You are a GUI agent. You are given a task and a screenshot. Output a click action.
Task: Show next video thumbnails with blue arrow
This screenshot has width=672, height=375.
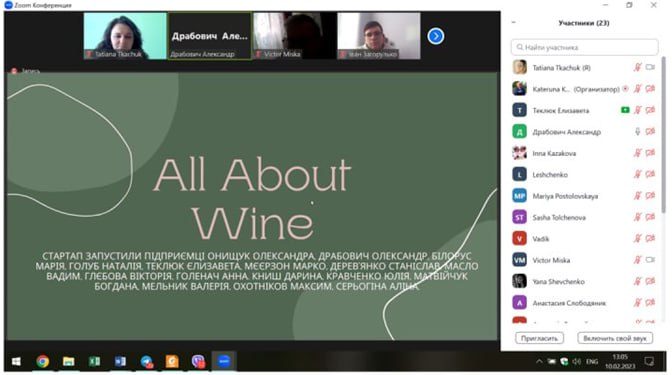[435, 36]
